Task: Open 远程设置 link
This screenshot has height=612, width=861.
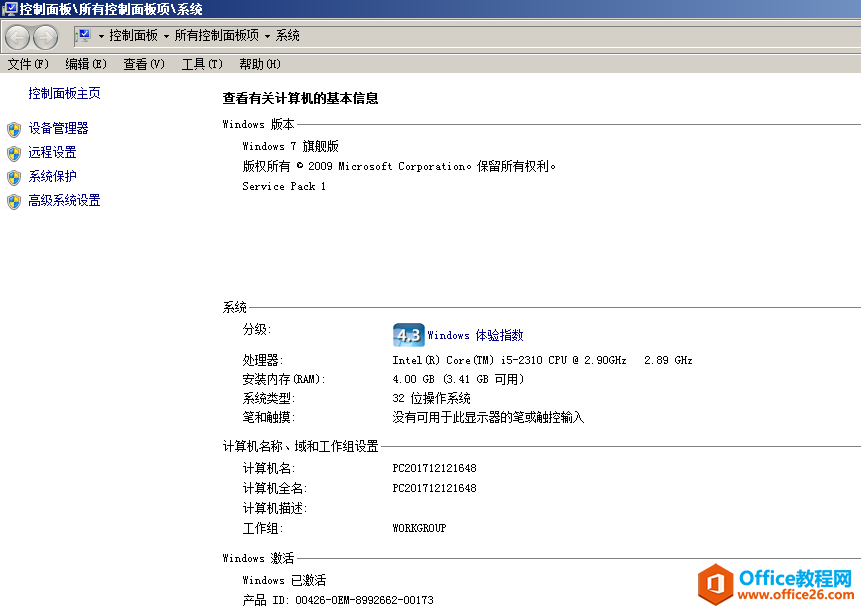Action: (x=52, y=153)
